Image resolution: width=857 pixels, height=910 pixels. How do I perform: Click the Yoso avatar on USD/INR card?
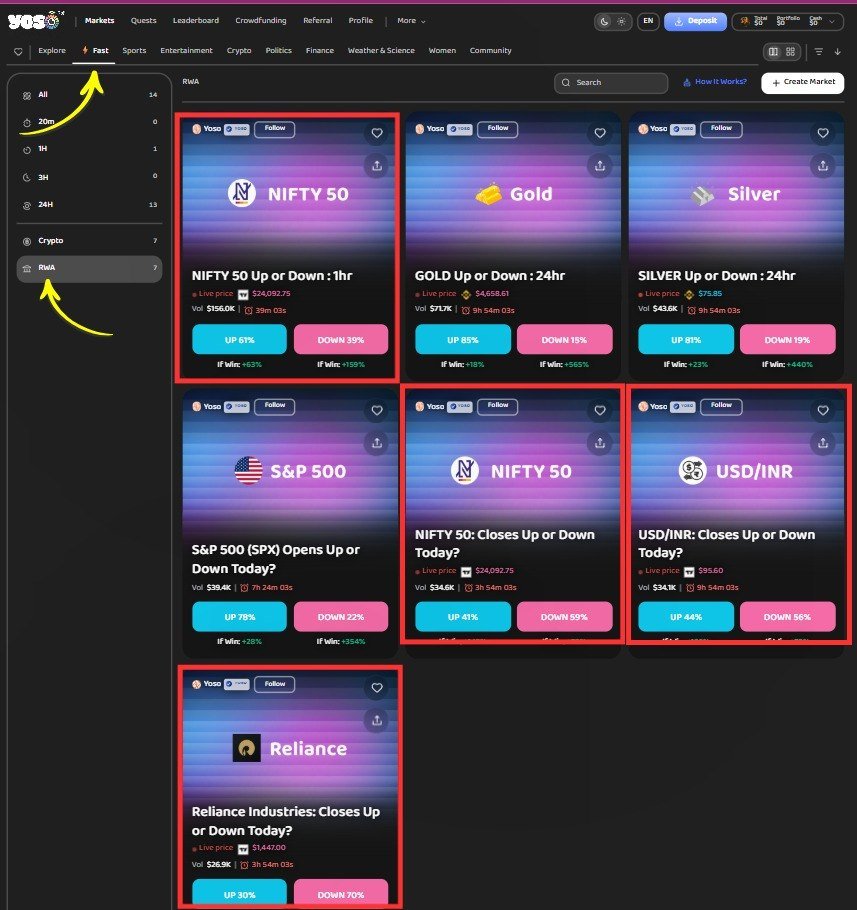[643, 406]
